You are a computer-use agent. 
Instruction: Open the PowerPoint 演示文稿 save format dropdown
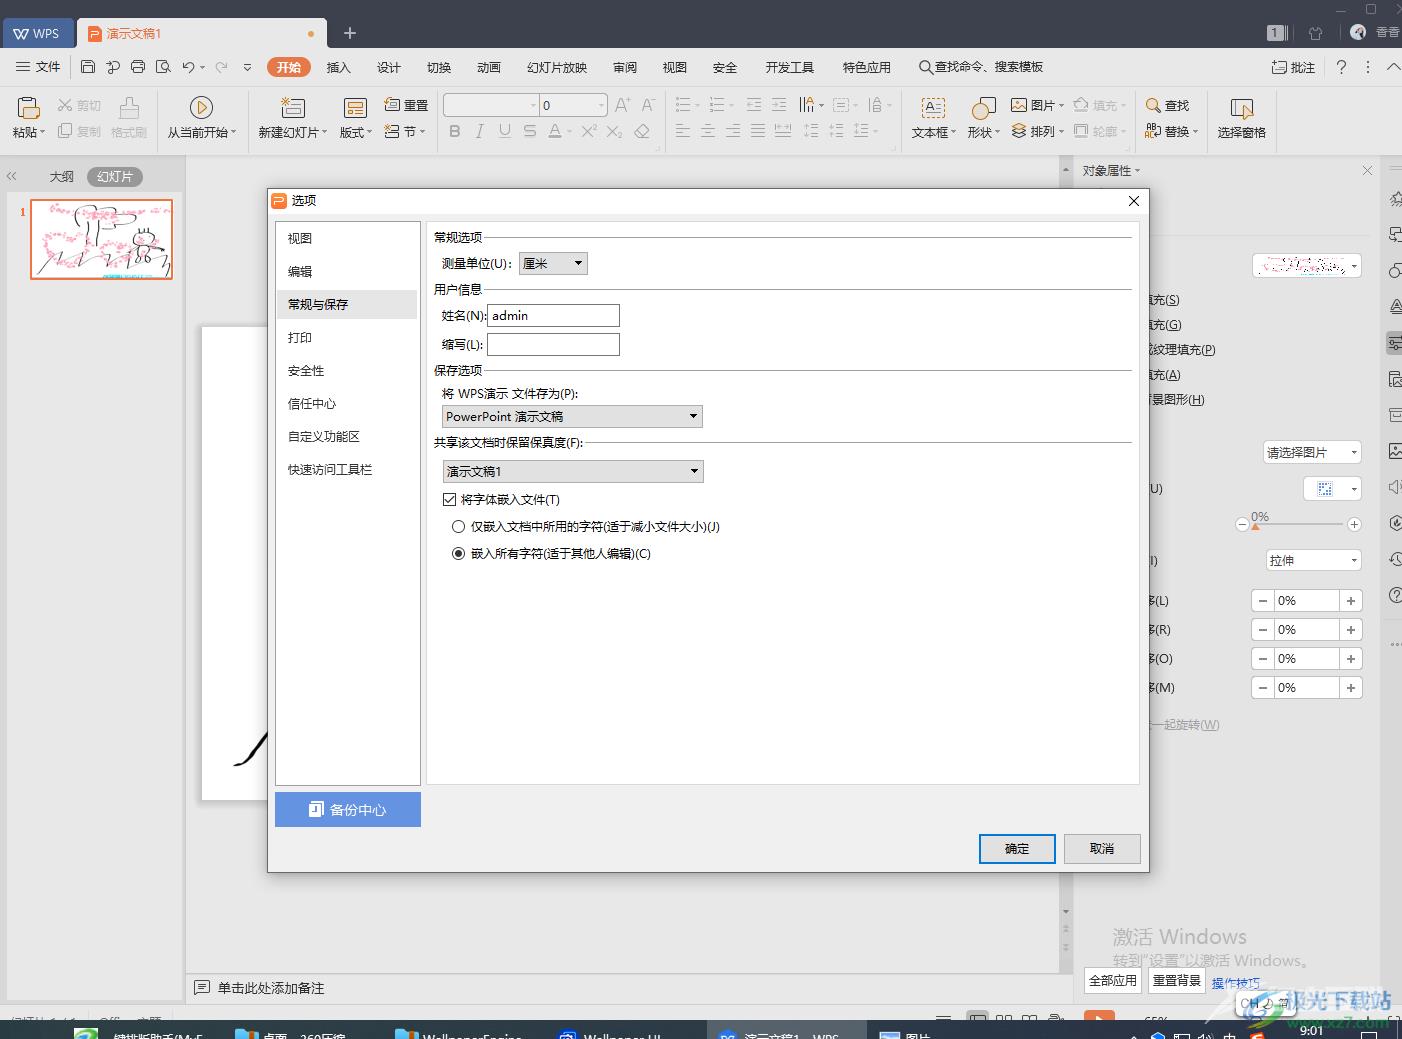pos(572,416)
